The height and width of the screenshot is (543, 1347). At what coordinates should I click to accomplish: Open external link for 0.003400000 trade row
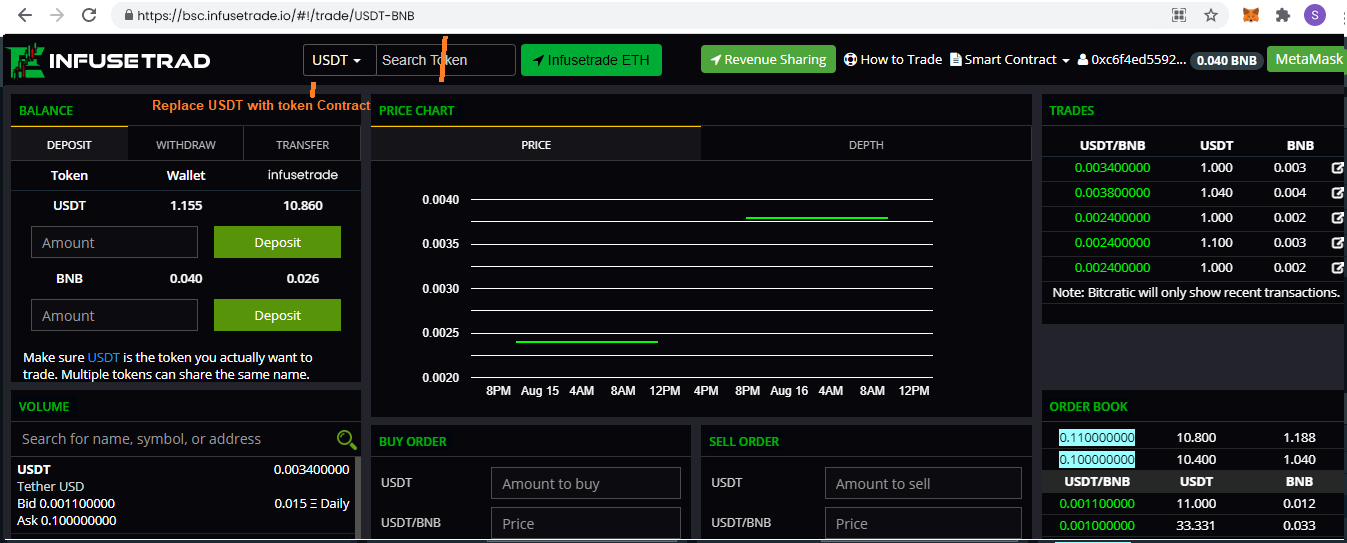click(x=1337, y=168)
